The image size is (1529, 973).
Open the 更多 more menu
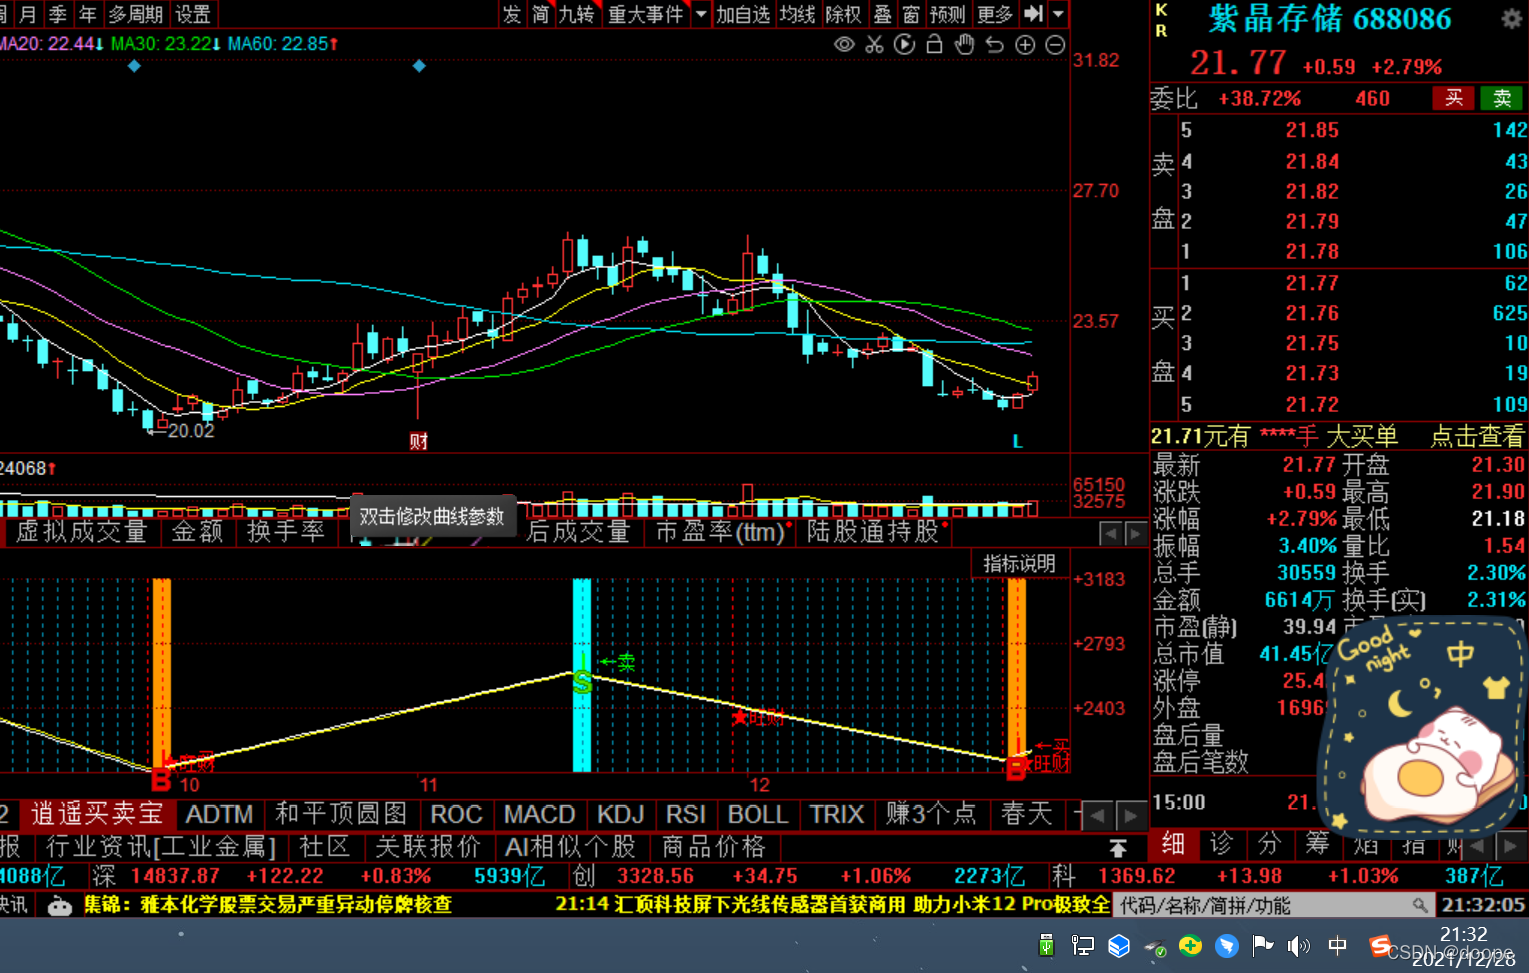pos(995,14)
